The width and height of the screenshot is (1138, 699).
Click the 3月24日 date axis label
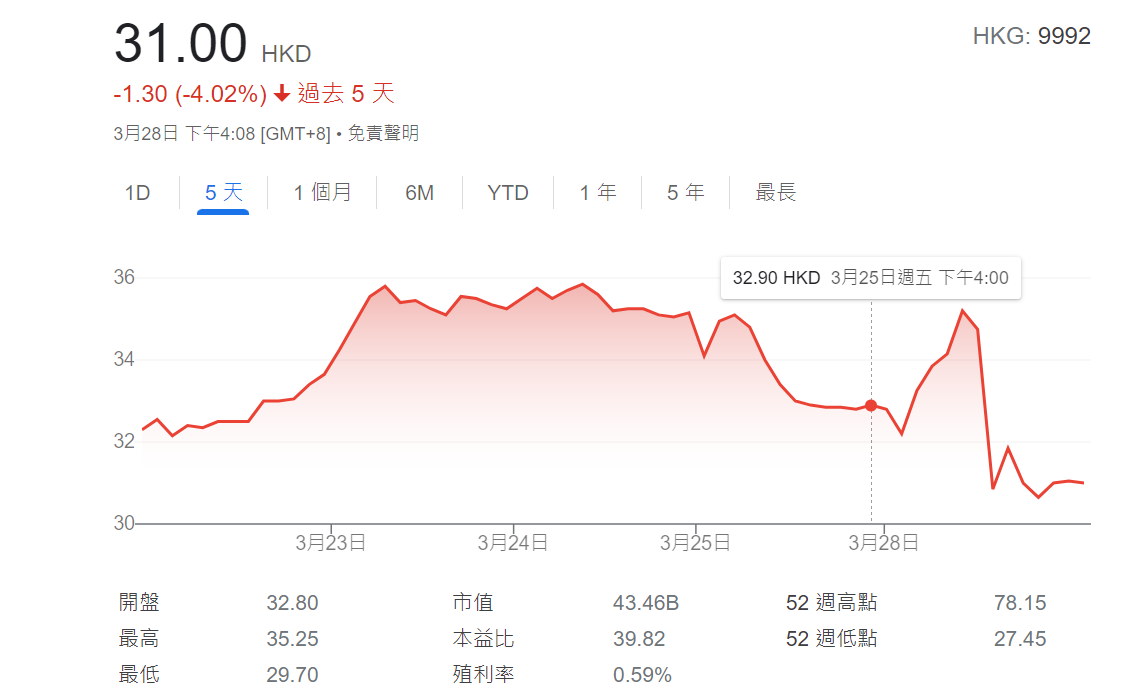(x=512, y=543)
